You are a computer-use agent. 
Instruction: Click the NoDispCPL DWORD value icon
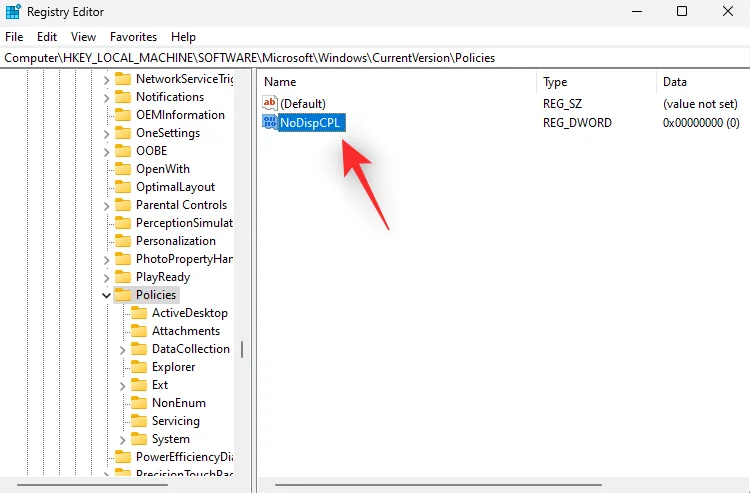point(270,122)
